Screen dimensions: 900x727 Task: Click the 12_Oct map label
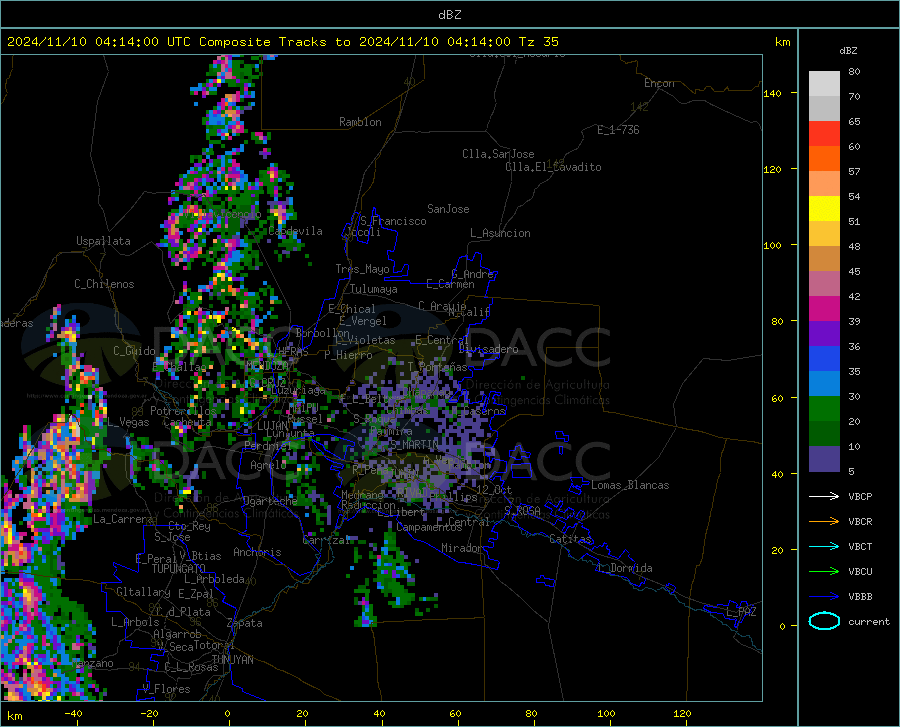494,489
